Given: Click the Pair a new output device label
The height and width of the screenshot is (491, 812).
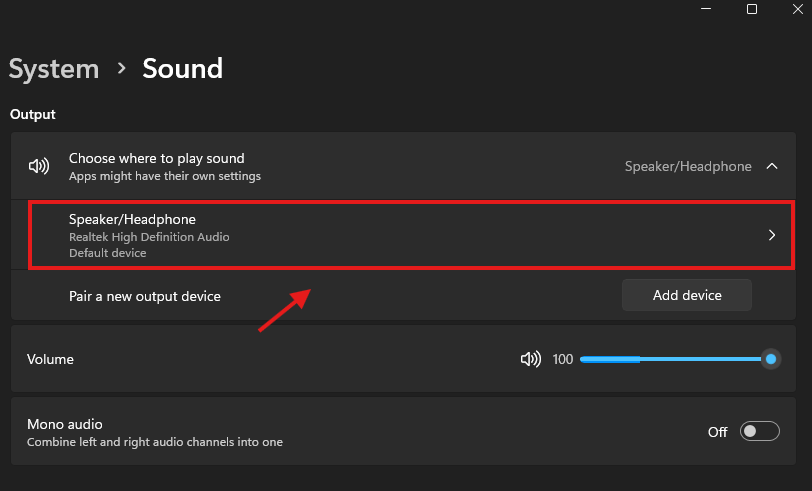Looking at the screenshot, I should pyautogui.click(x=144, y=296).
